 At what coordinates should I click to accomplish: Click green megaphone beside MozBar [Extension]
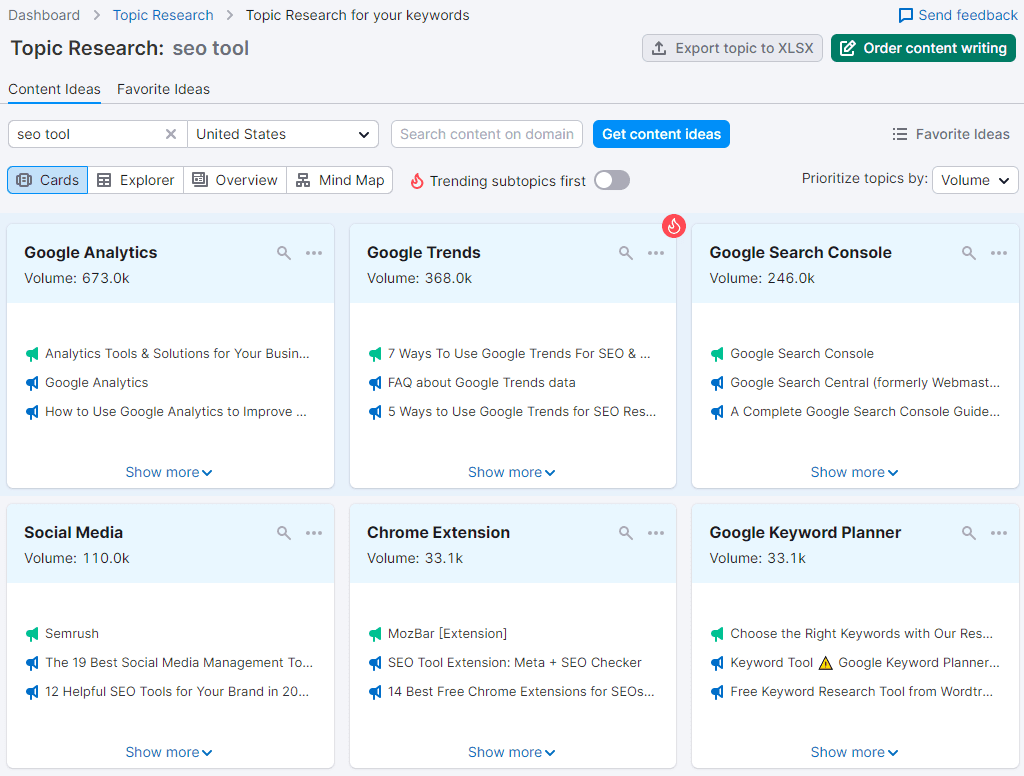(x=375, y=634)
